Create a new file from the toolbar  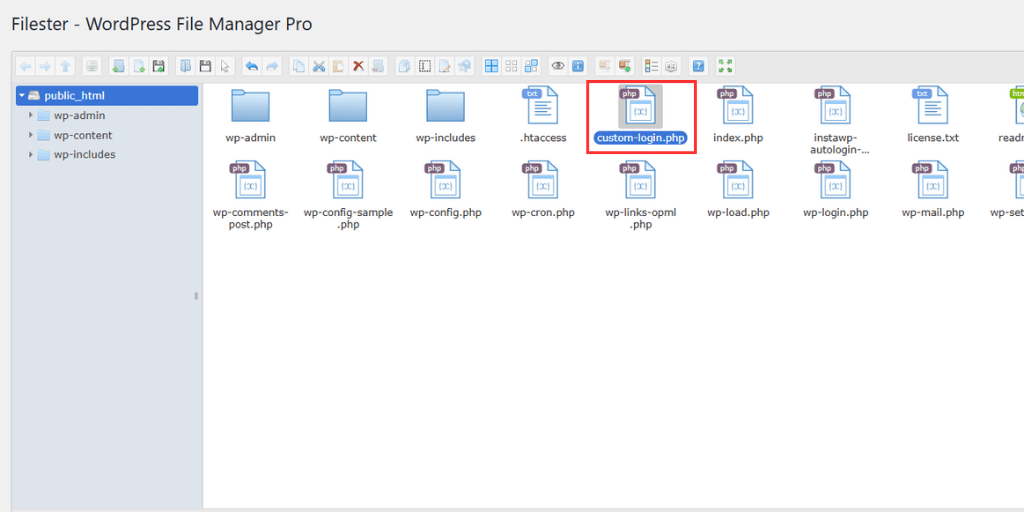click(x=138, y=66)
